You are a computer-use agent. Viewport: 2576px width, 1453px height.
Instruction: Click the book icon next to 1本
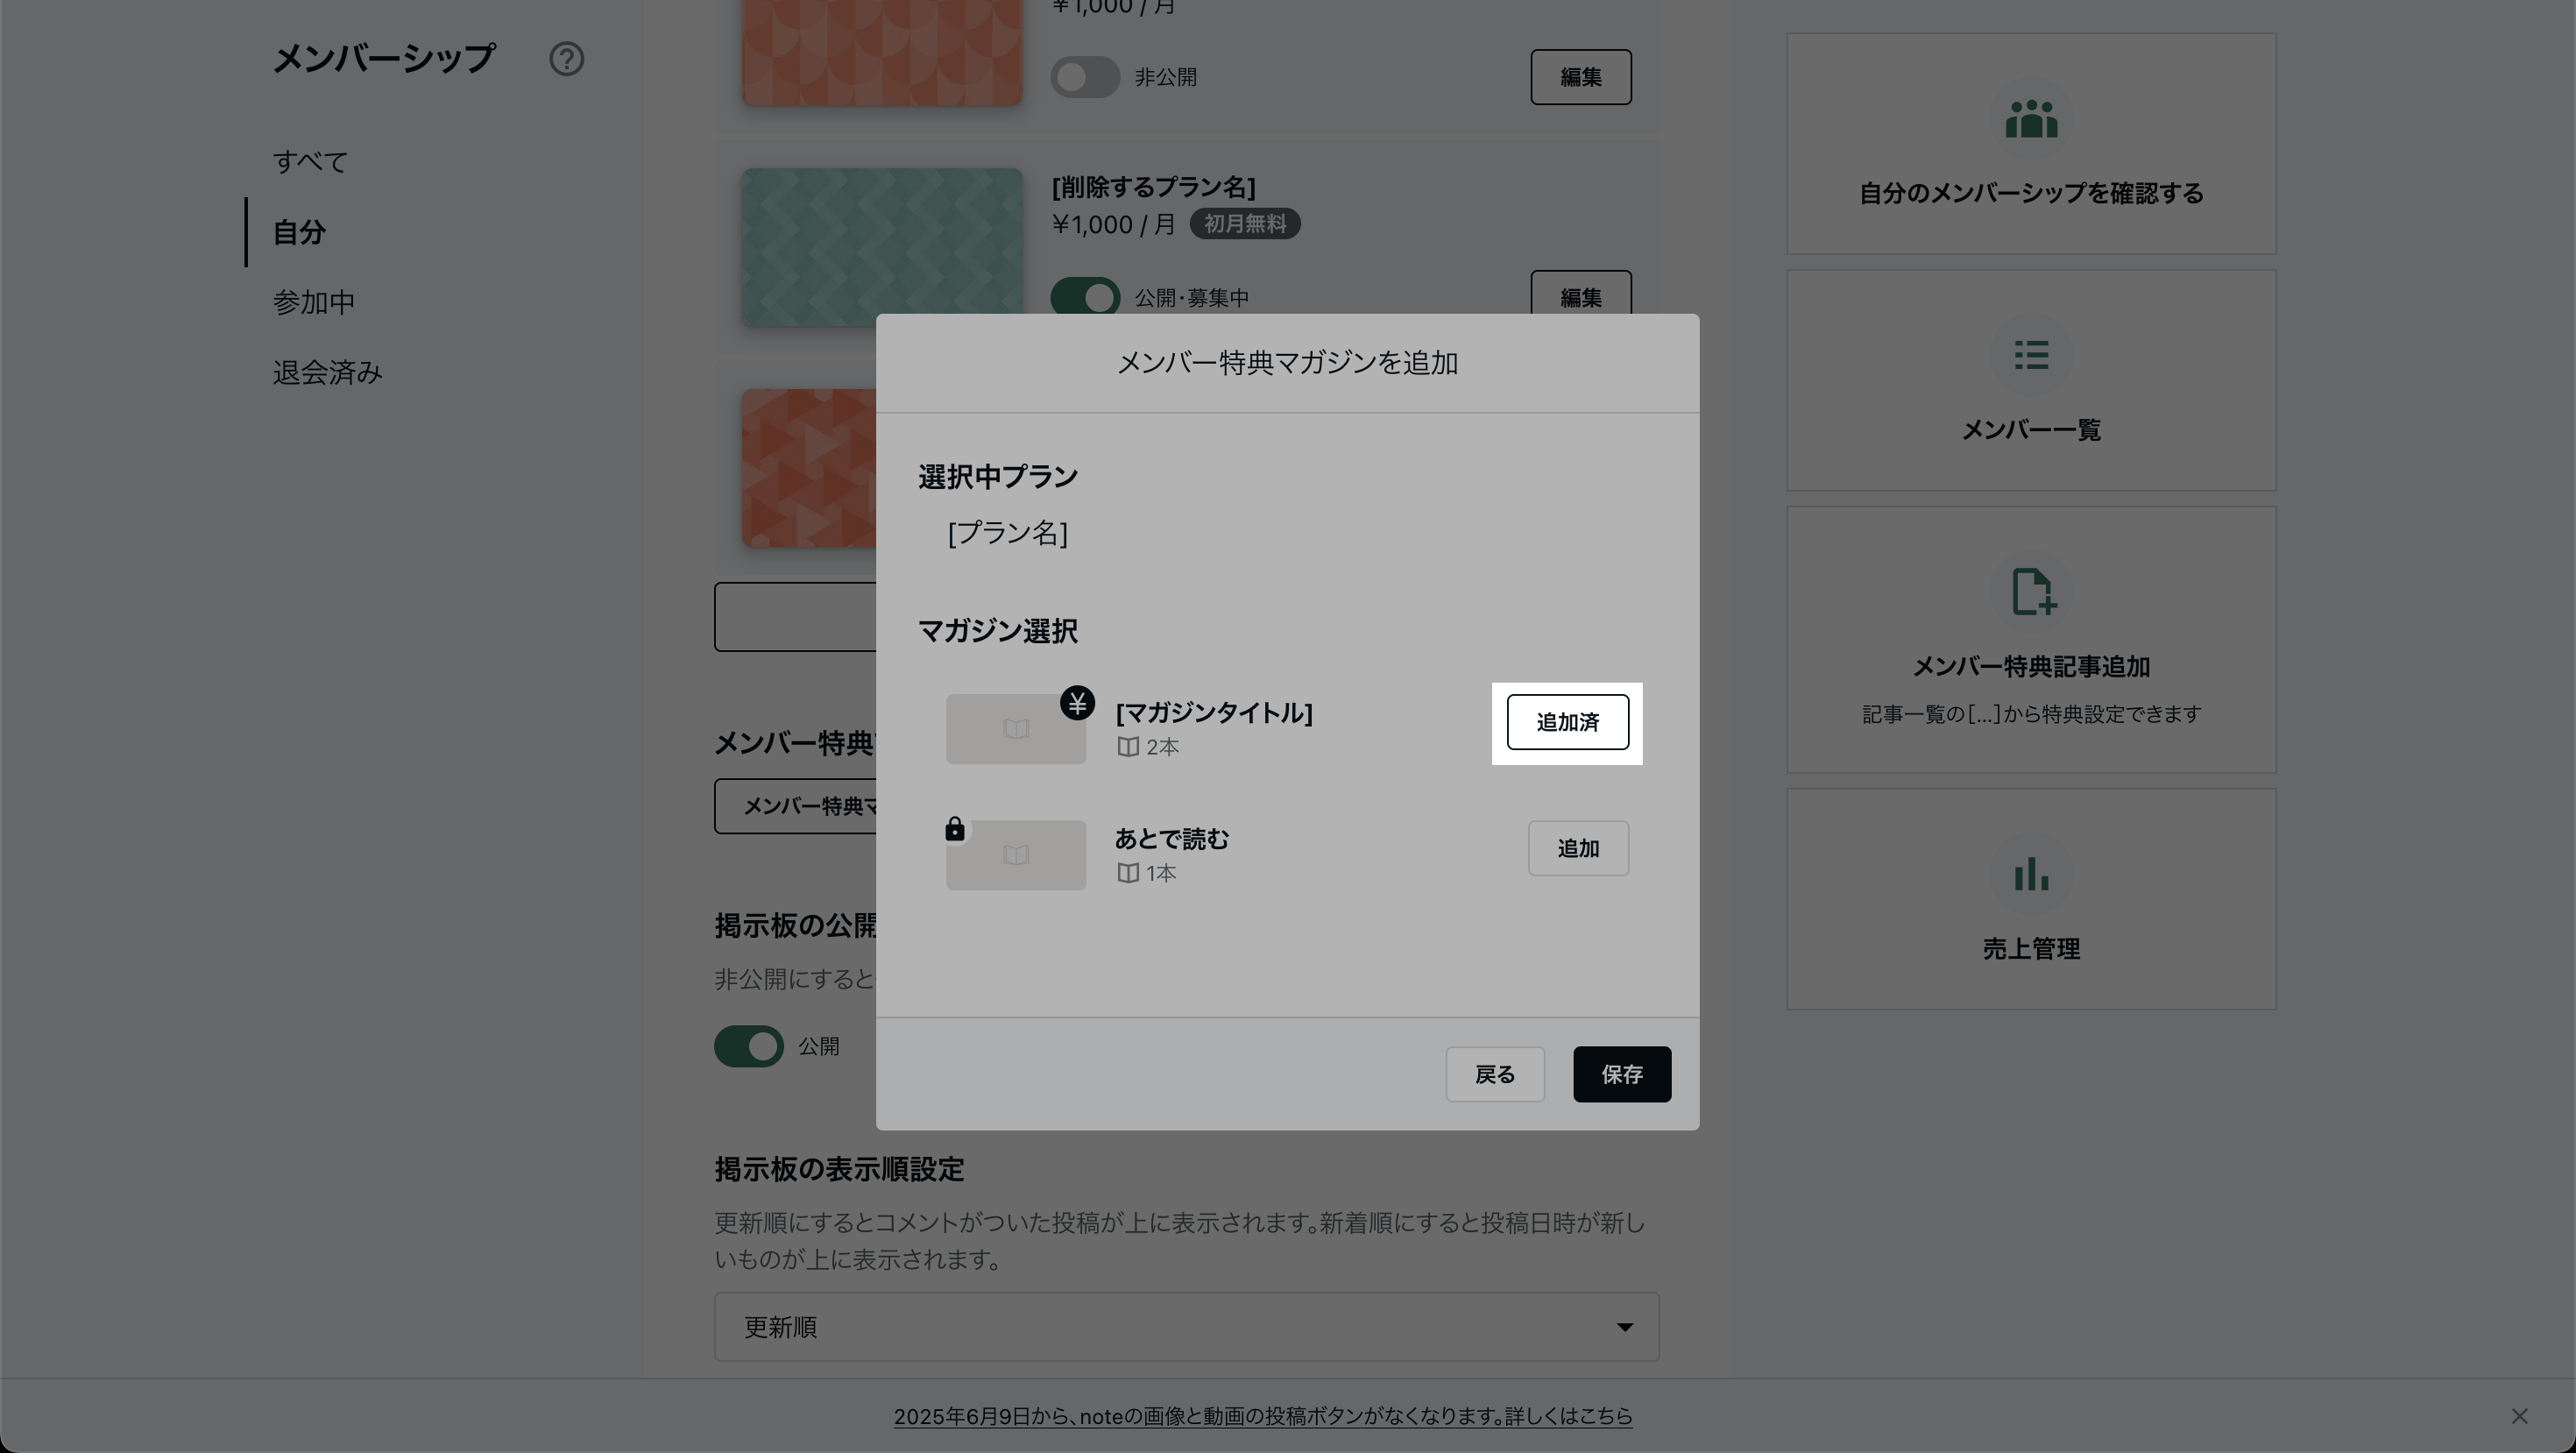(x=1128, y=873)
